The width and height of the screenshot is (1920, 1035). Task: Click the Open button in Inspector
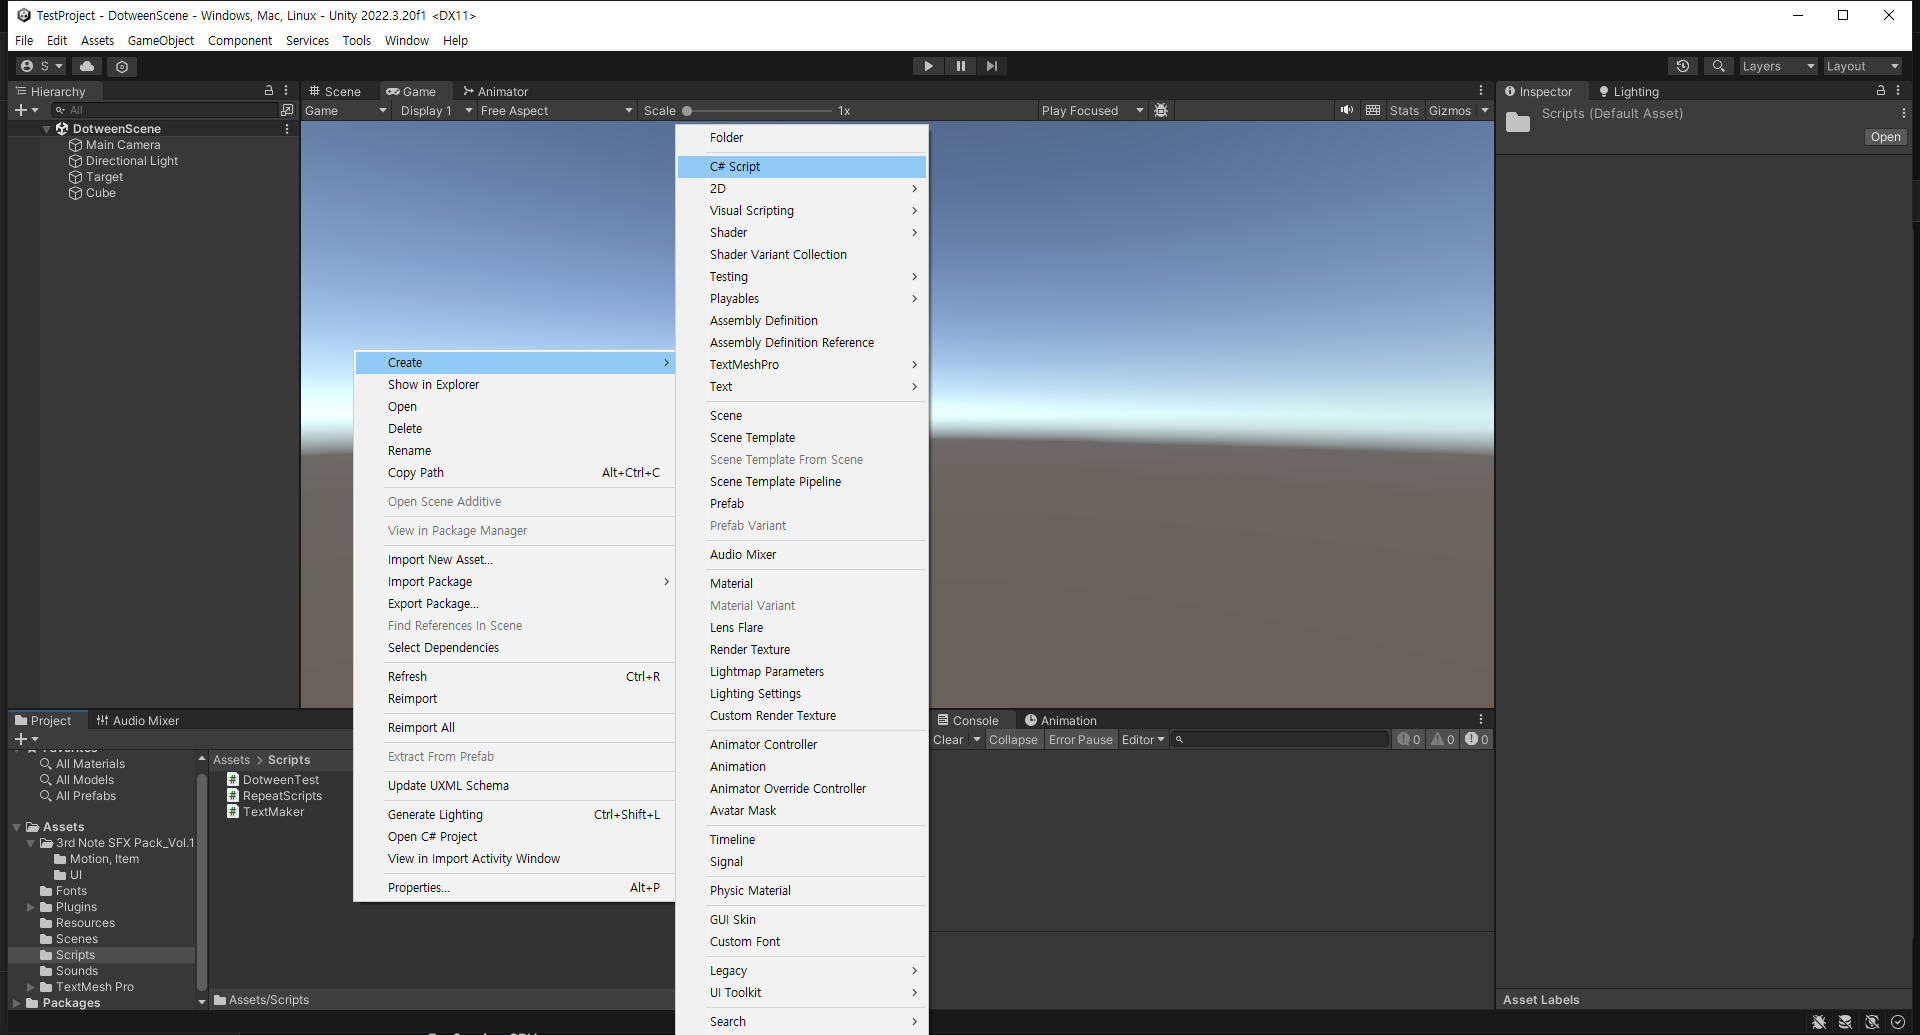tap(1885, 137)
